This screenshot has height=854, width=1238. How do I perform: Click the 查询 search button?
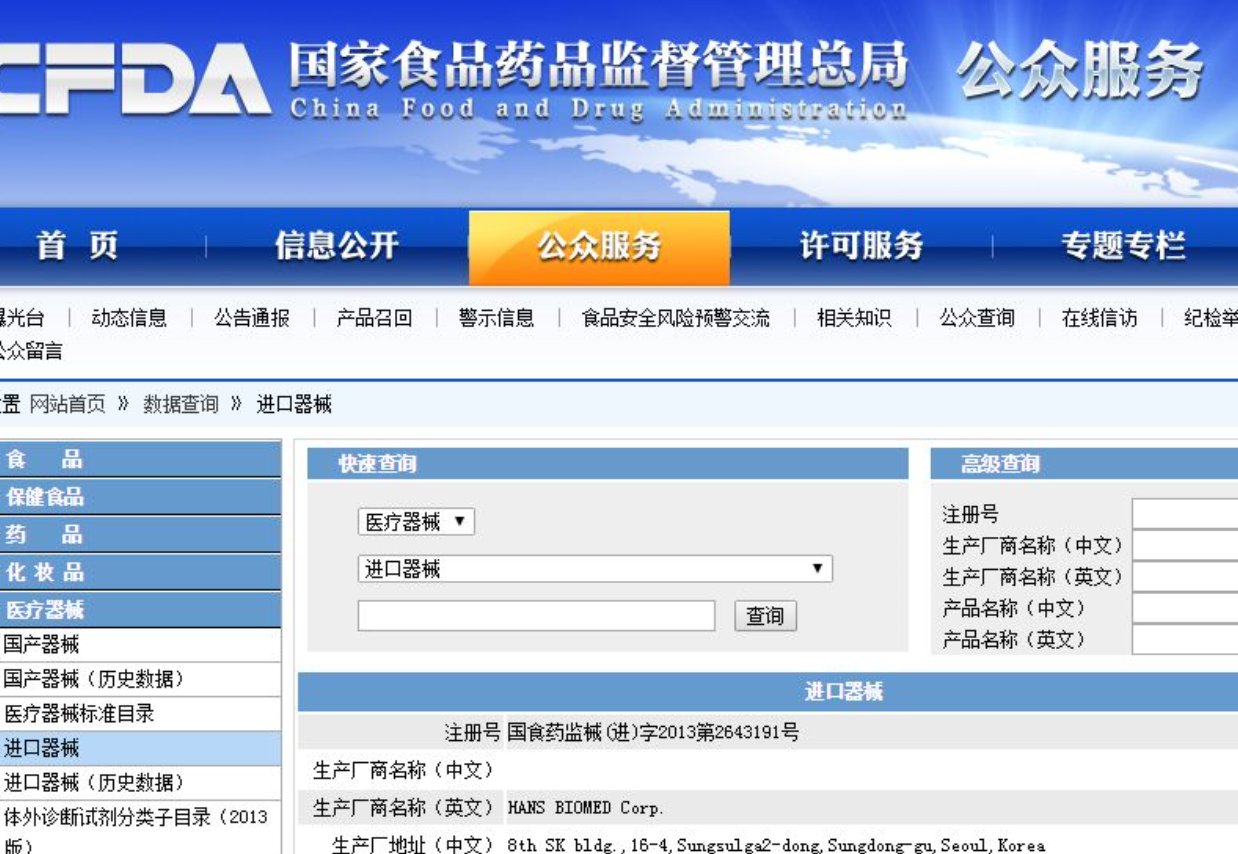point(765,616)
